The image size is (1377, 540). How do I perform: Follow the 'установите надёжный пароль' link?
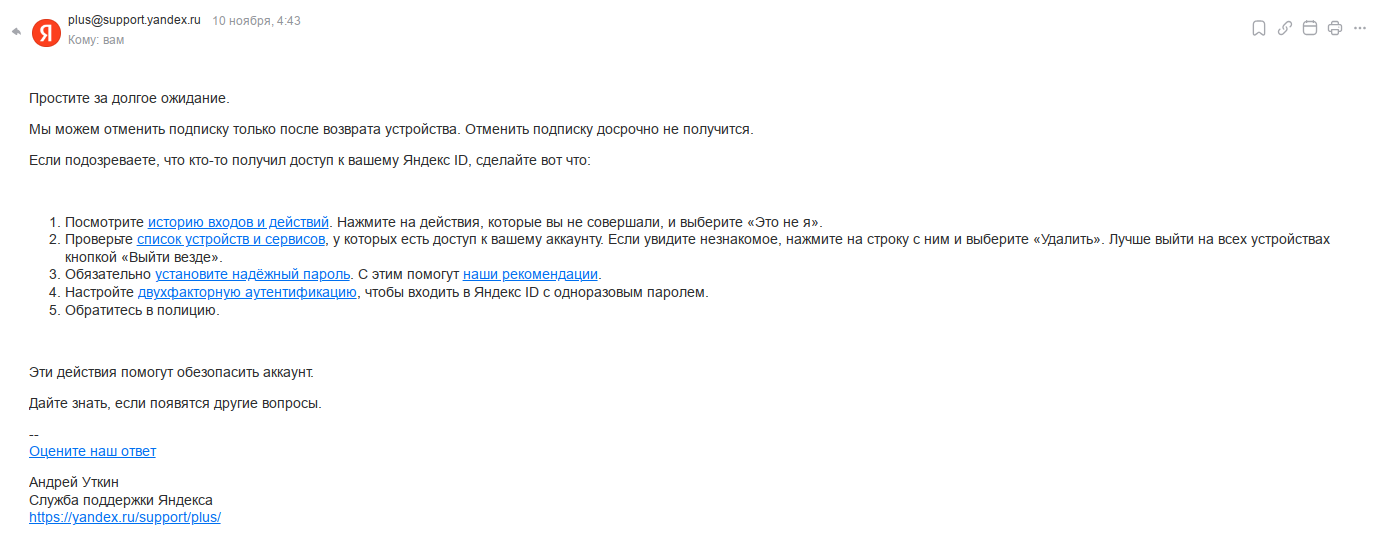point(253,274)
